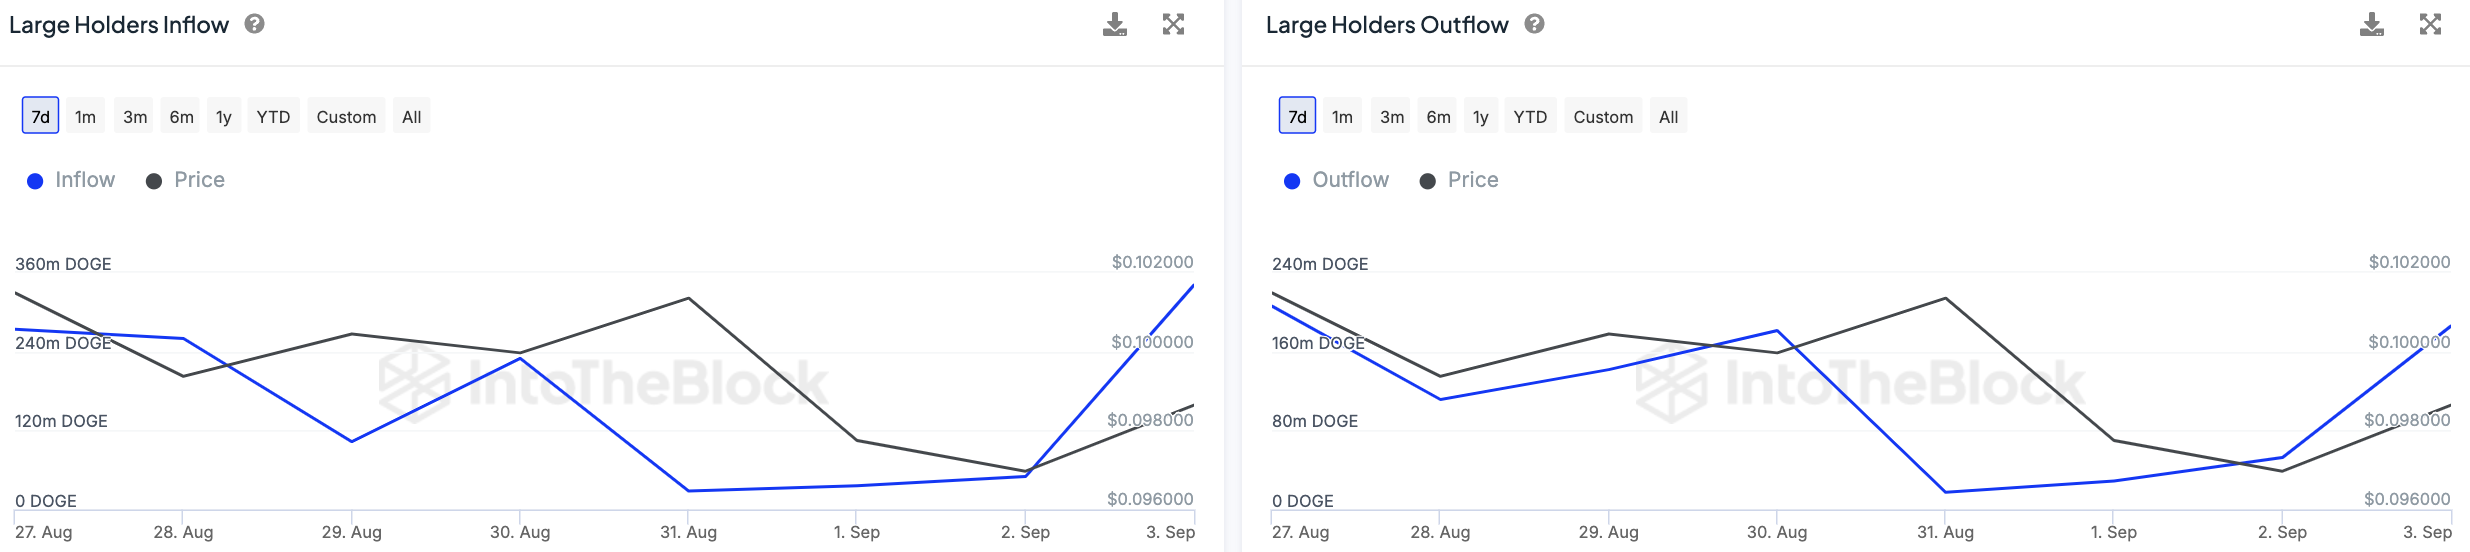Toggle Inflow series legend dot
Screen dimensions: 2470x552
point(35,181)
